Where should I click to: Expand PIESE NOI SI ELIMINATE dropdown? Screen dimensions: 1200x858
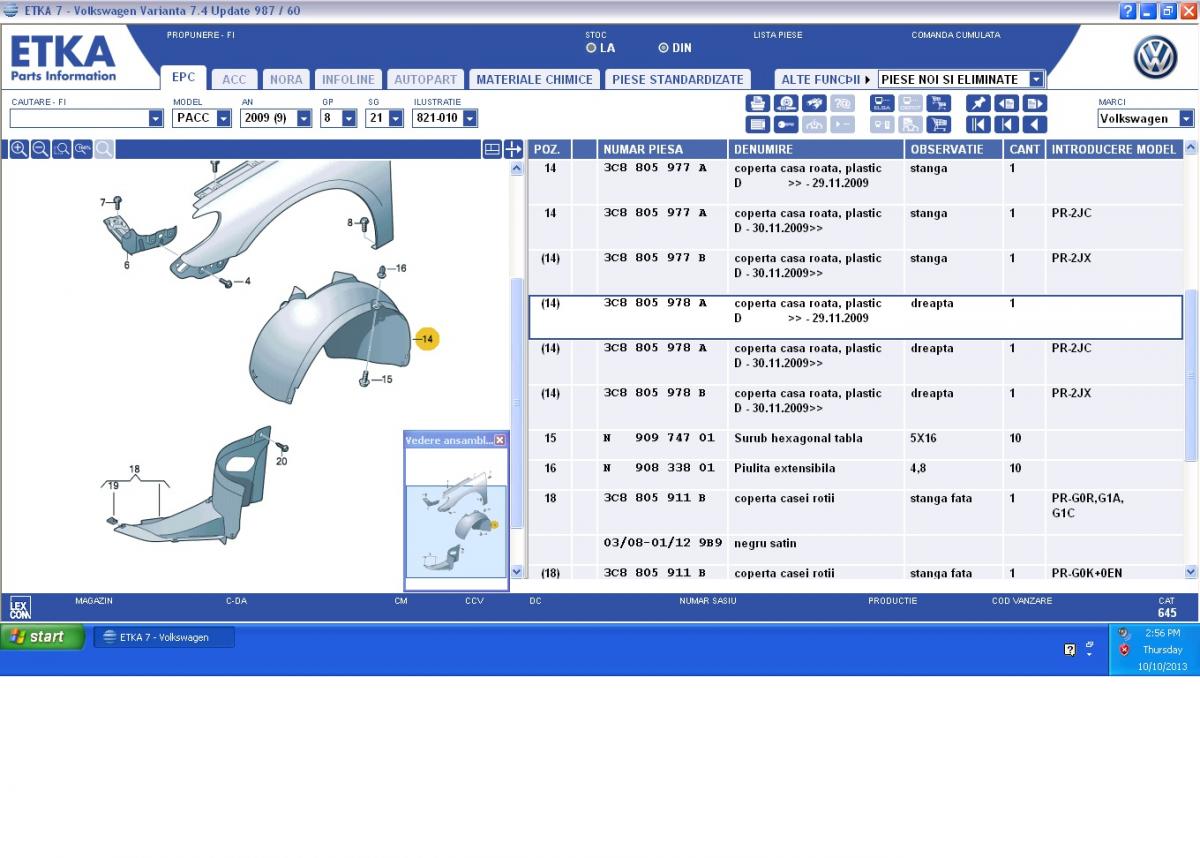pyautogui.click(x=1036, y=79)
